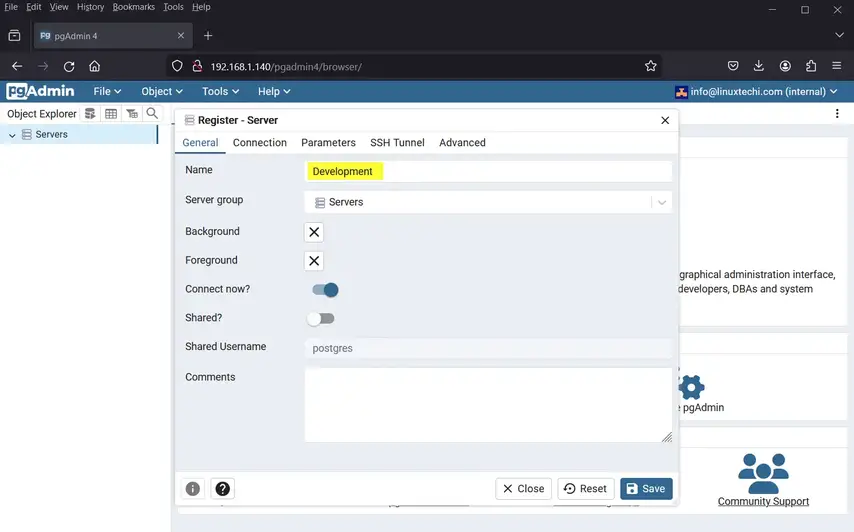Disable the Connect now switch
Screen dimensions: 854x532
pyautogui.click(x=325, y=290)
